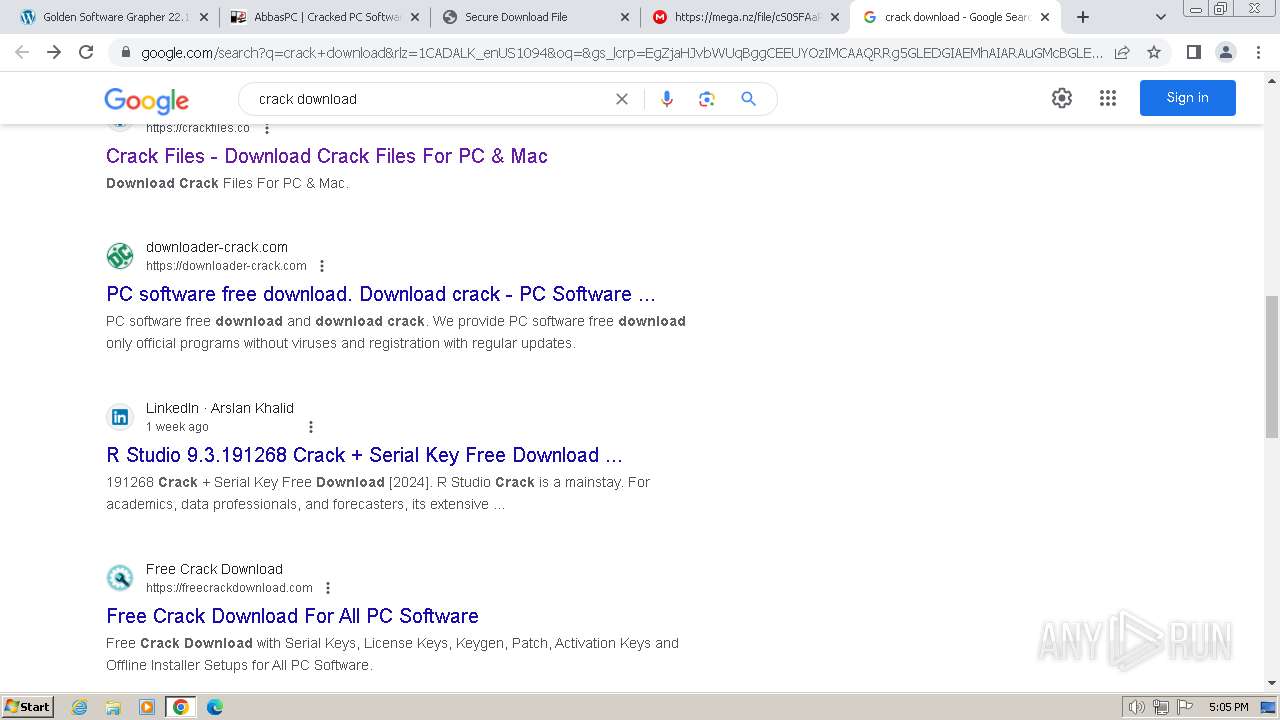Open Free Crack Download For All PC Software
This screenshot has height=720, width=1280.
click(292, 616)
